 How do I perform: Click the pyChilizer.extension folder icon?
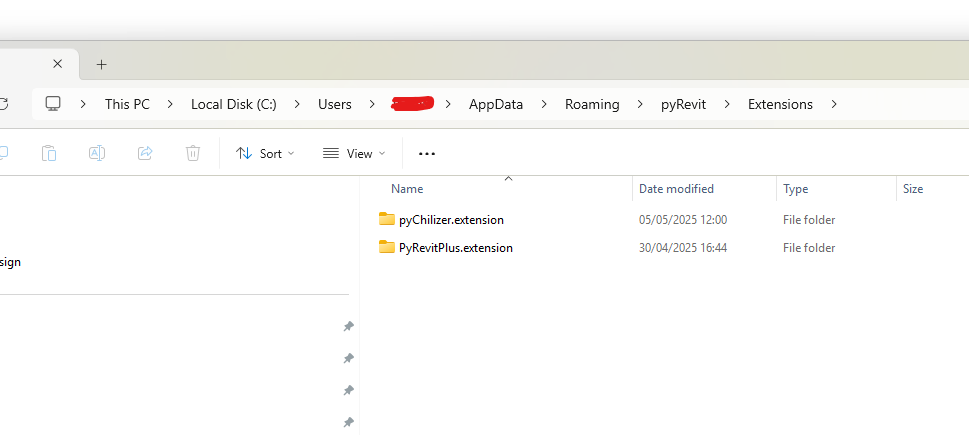pyautogui.click(x=387, y=219)
